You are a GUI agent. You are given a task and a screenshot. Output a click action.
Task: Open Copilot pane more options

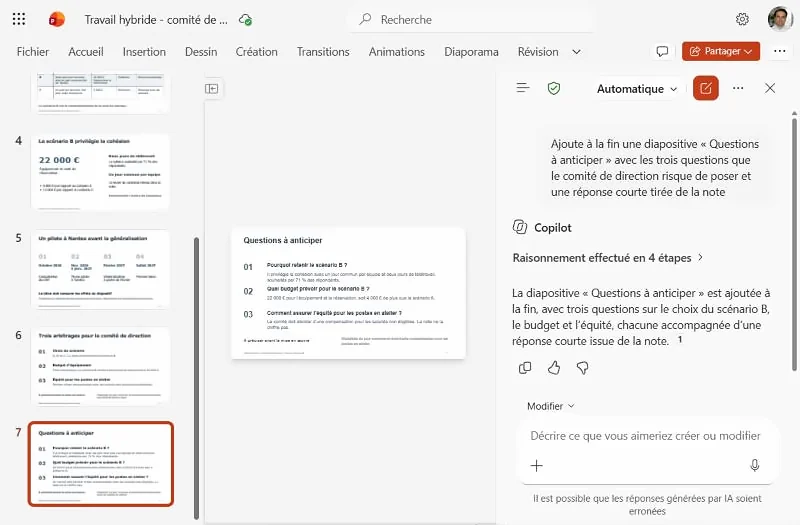[738, 88]
